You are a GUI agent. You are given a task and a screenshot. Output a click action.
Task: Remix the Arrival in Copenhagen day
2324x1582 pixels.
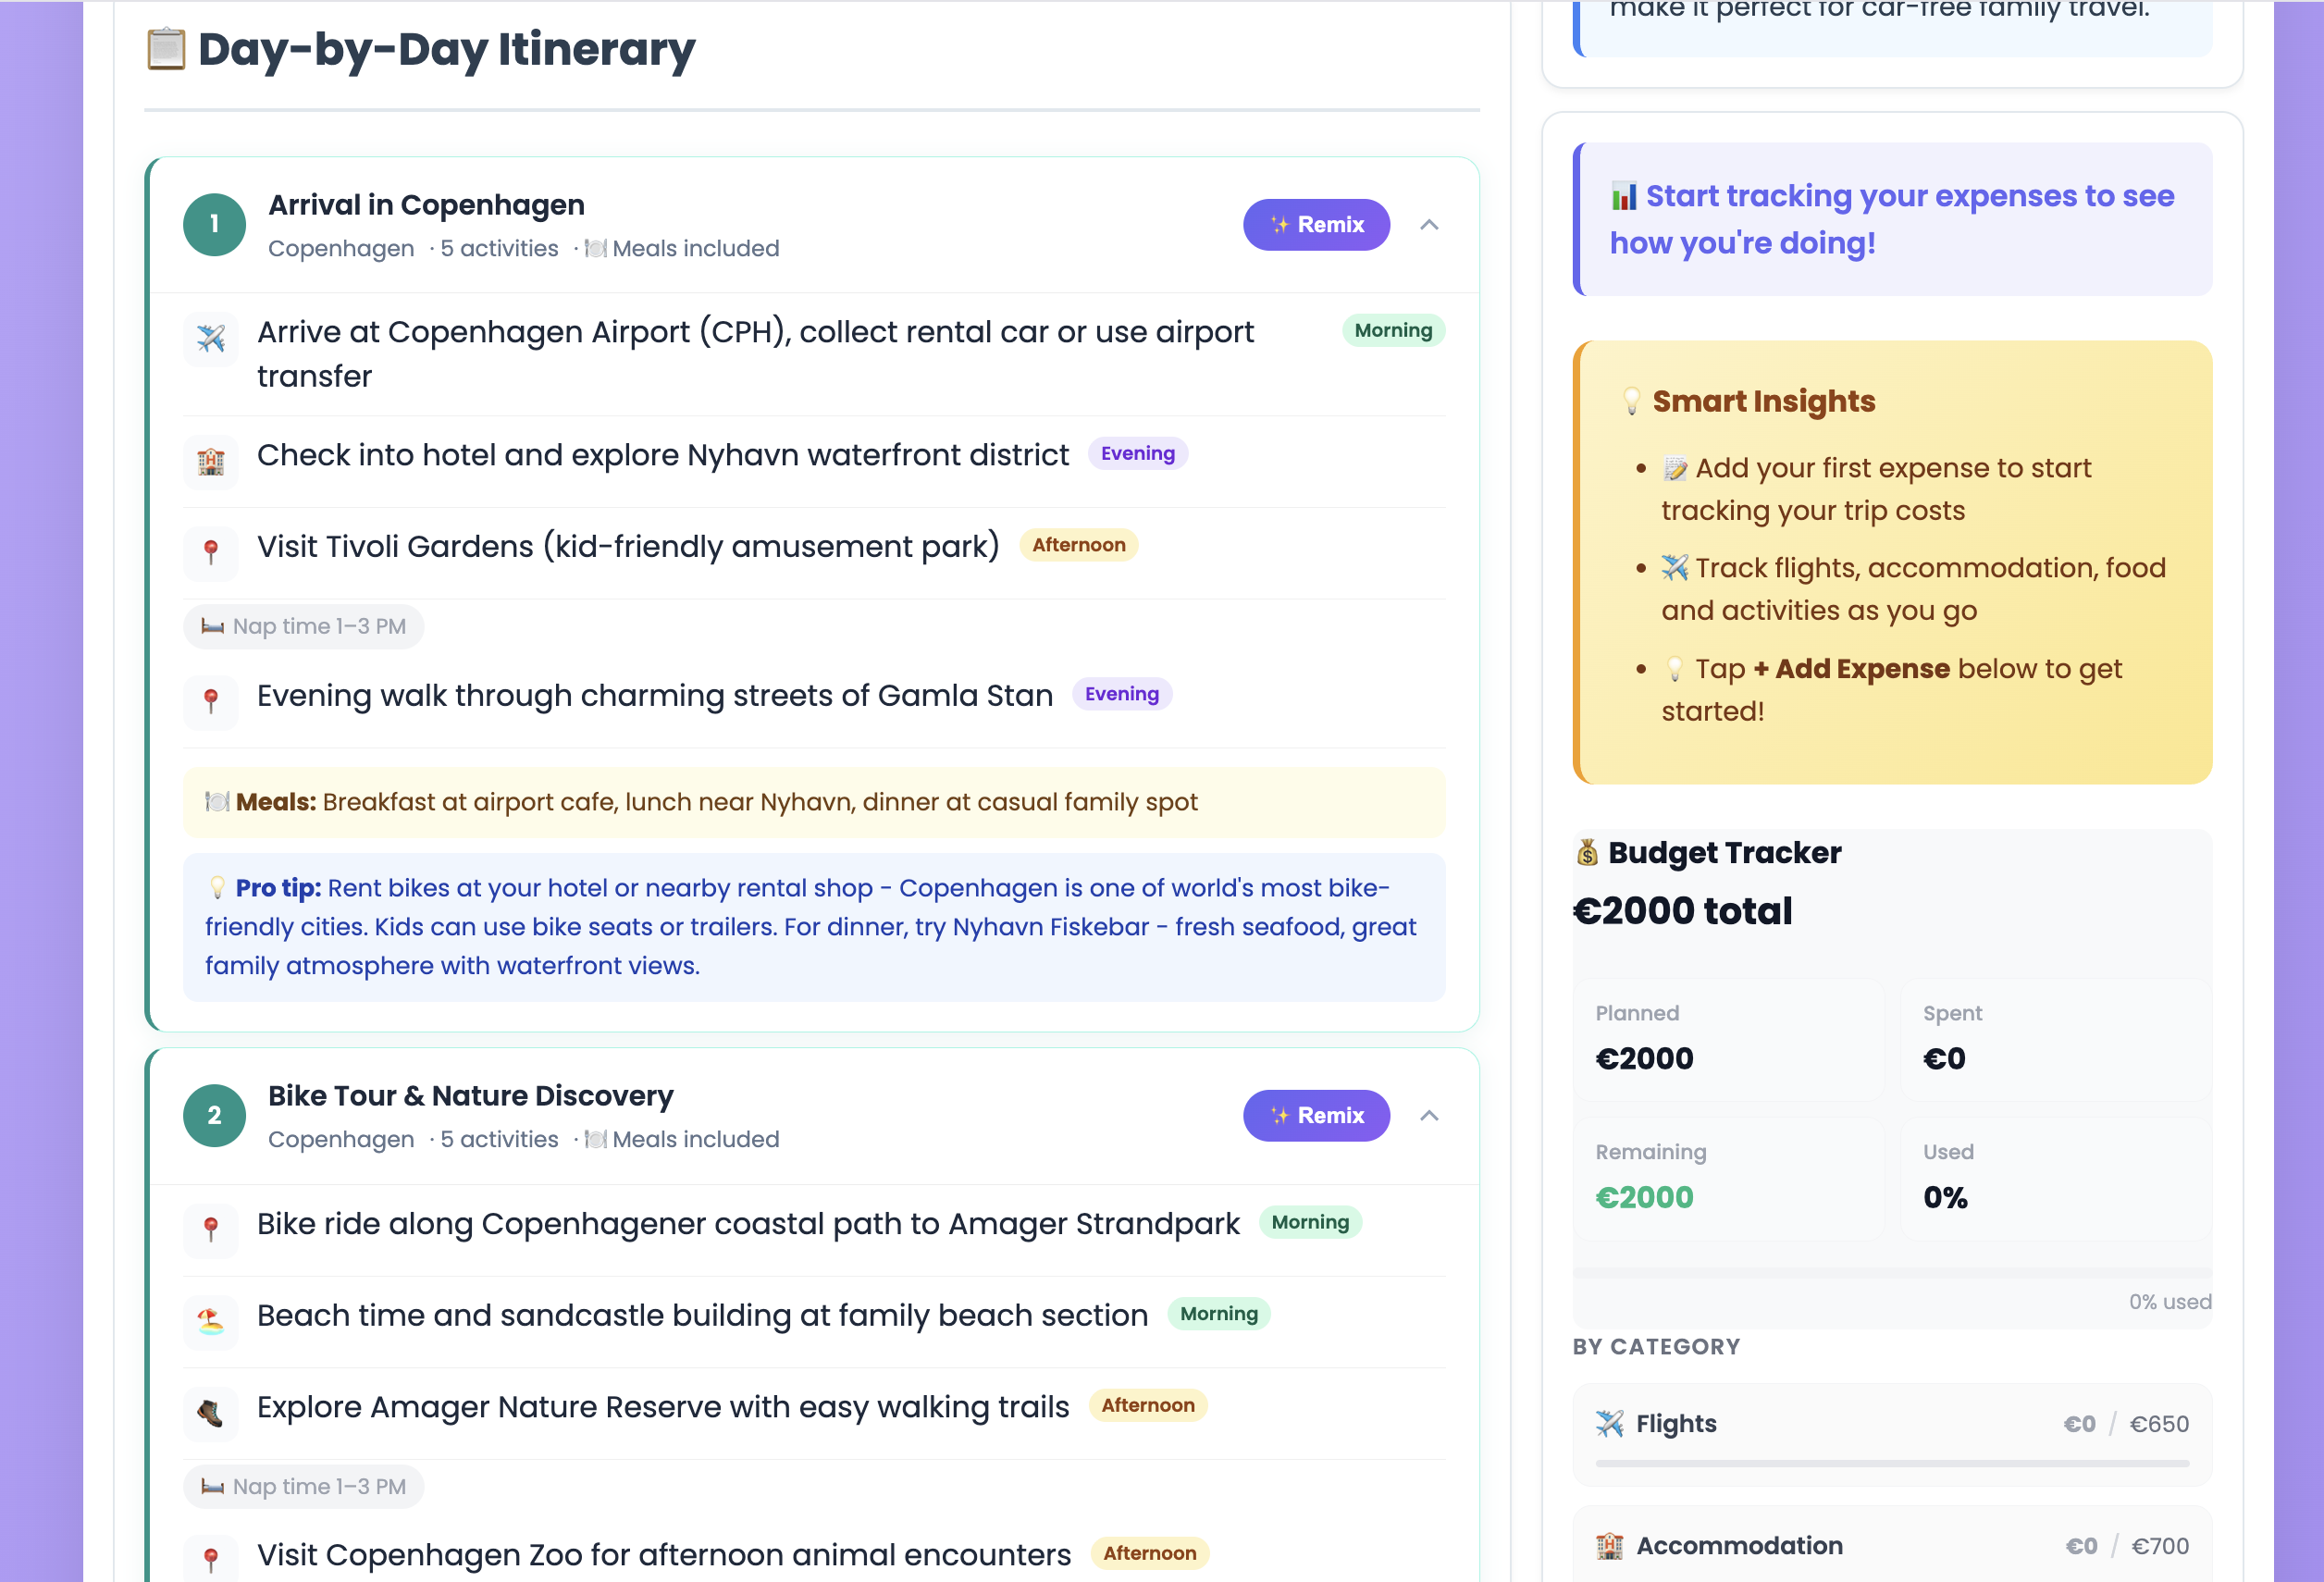click(x=1316, y=225)
